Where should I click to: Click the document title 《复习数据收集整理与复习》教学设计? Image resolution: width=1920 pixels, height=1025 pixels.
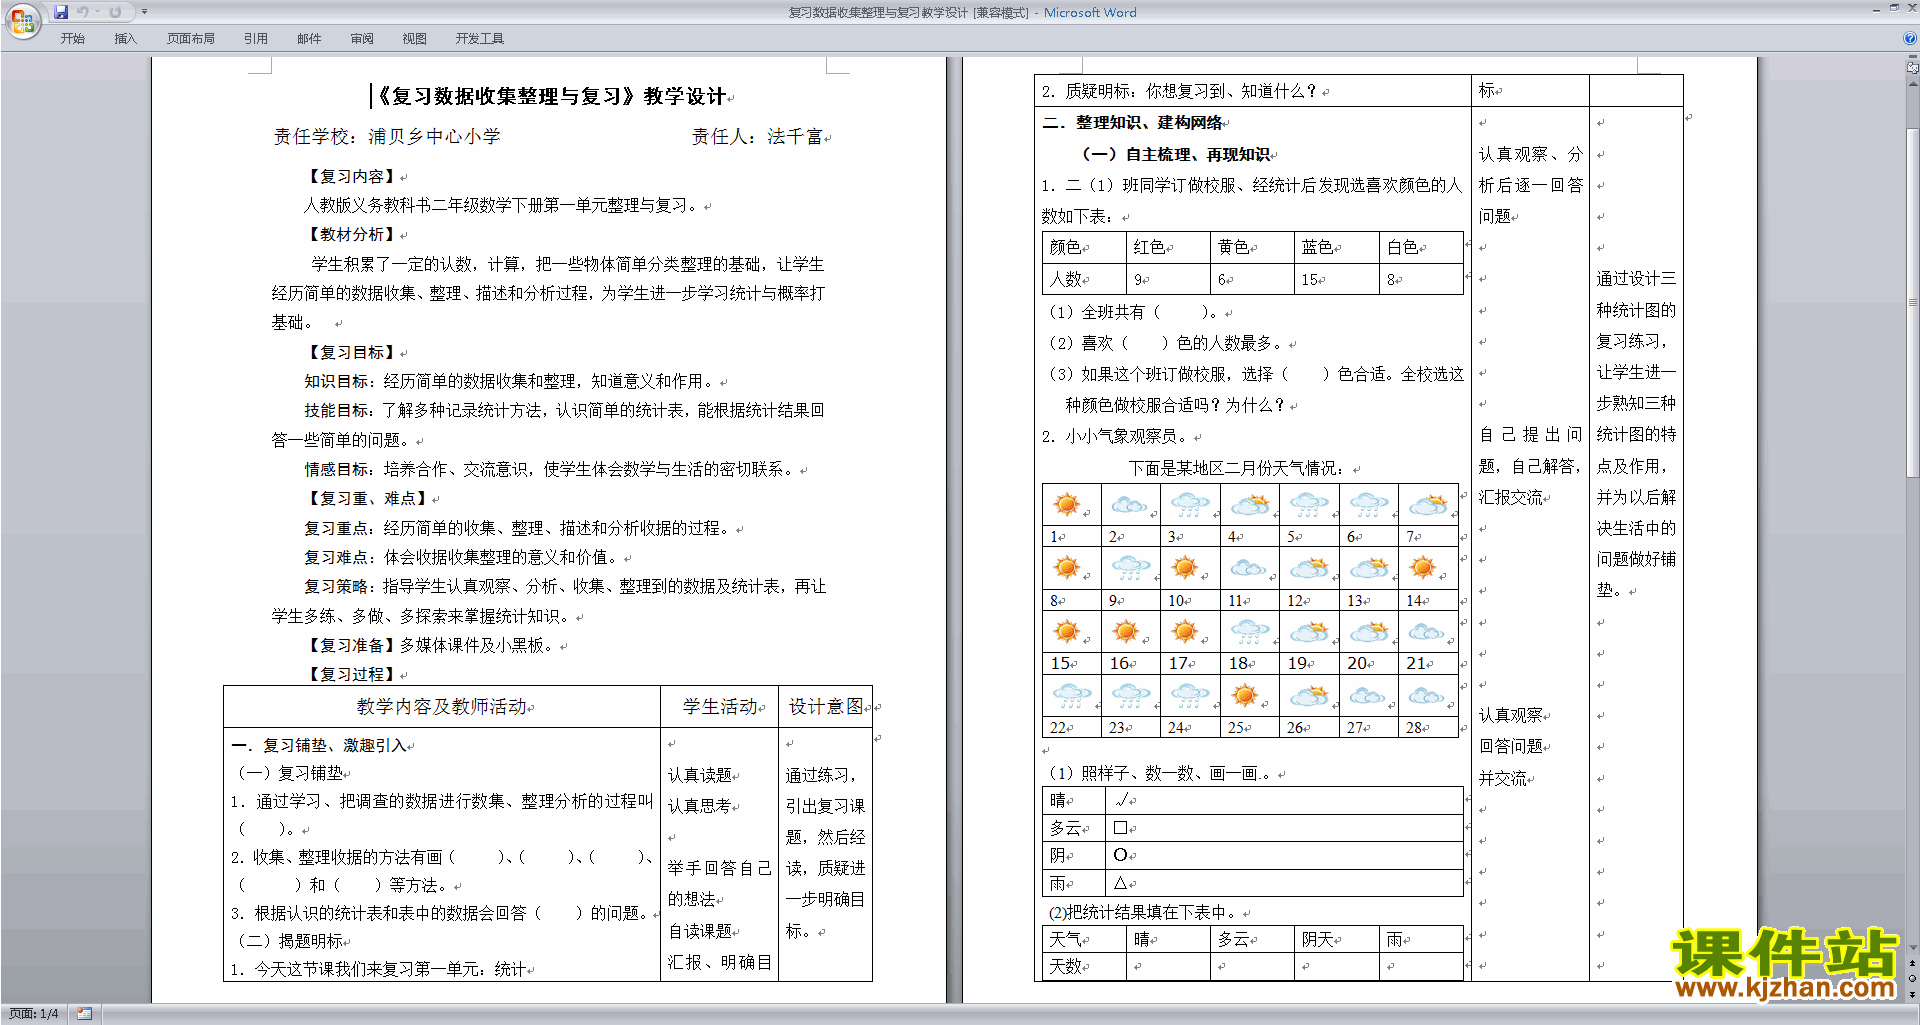pos(551,96)
